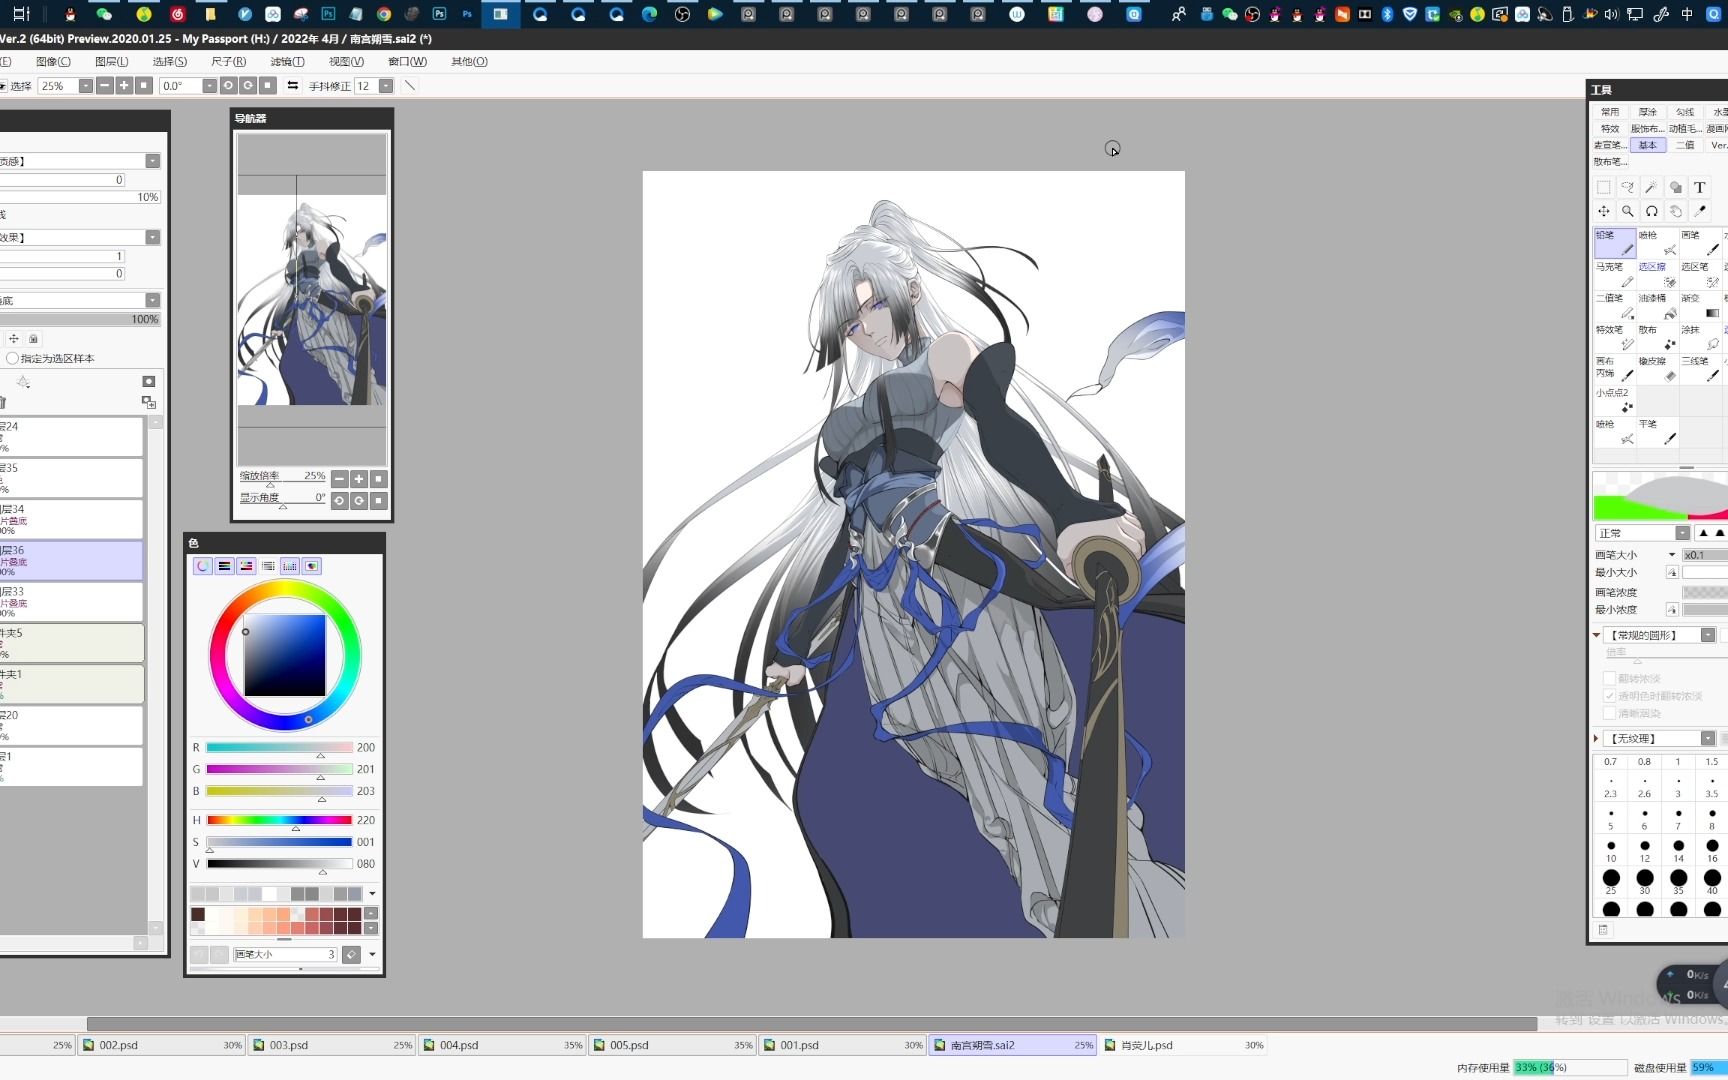1728x1080 pixels.
Task: Select the Text tool
Action: click(x=1700, y=187)
